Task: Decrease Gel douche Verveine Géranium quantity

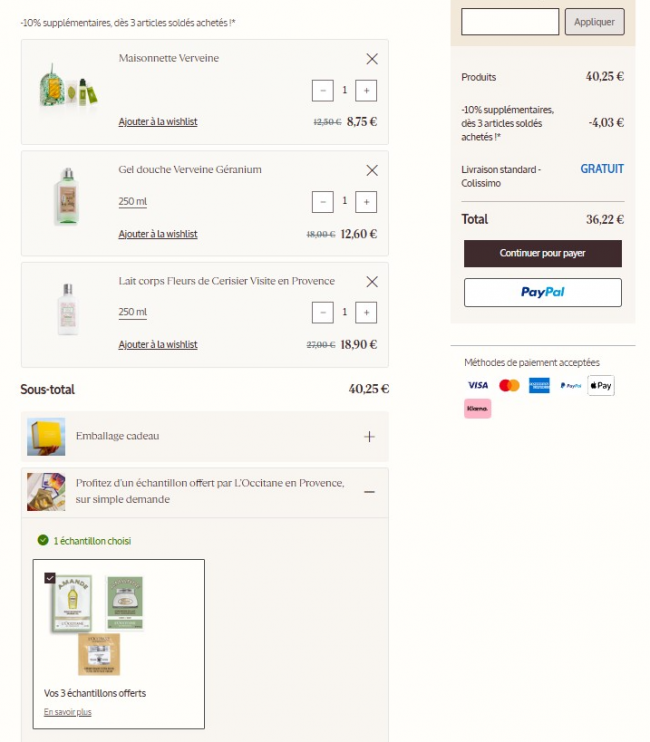Action: 322,202
